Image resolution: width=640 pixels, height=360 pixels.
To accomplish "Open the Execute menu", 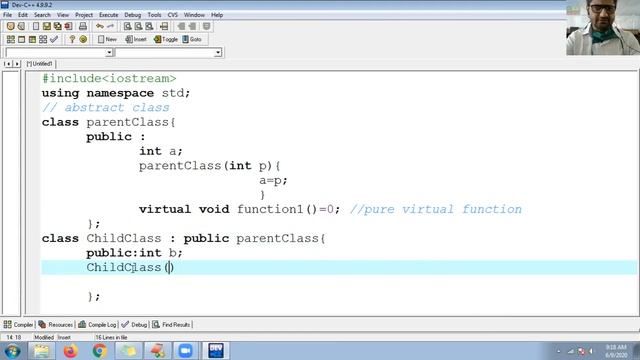I will pos(109,15).
